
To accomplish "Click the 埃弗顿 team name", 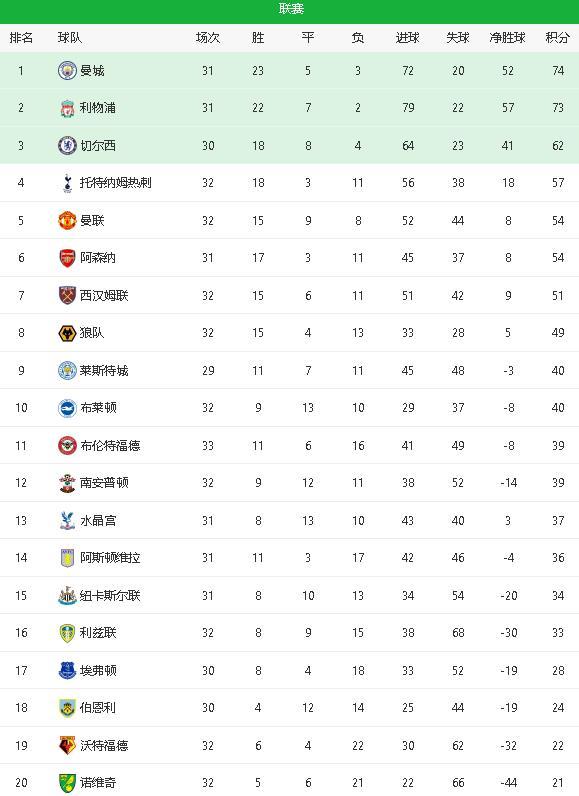I will (x=98, y=671).
